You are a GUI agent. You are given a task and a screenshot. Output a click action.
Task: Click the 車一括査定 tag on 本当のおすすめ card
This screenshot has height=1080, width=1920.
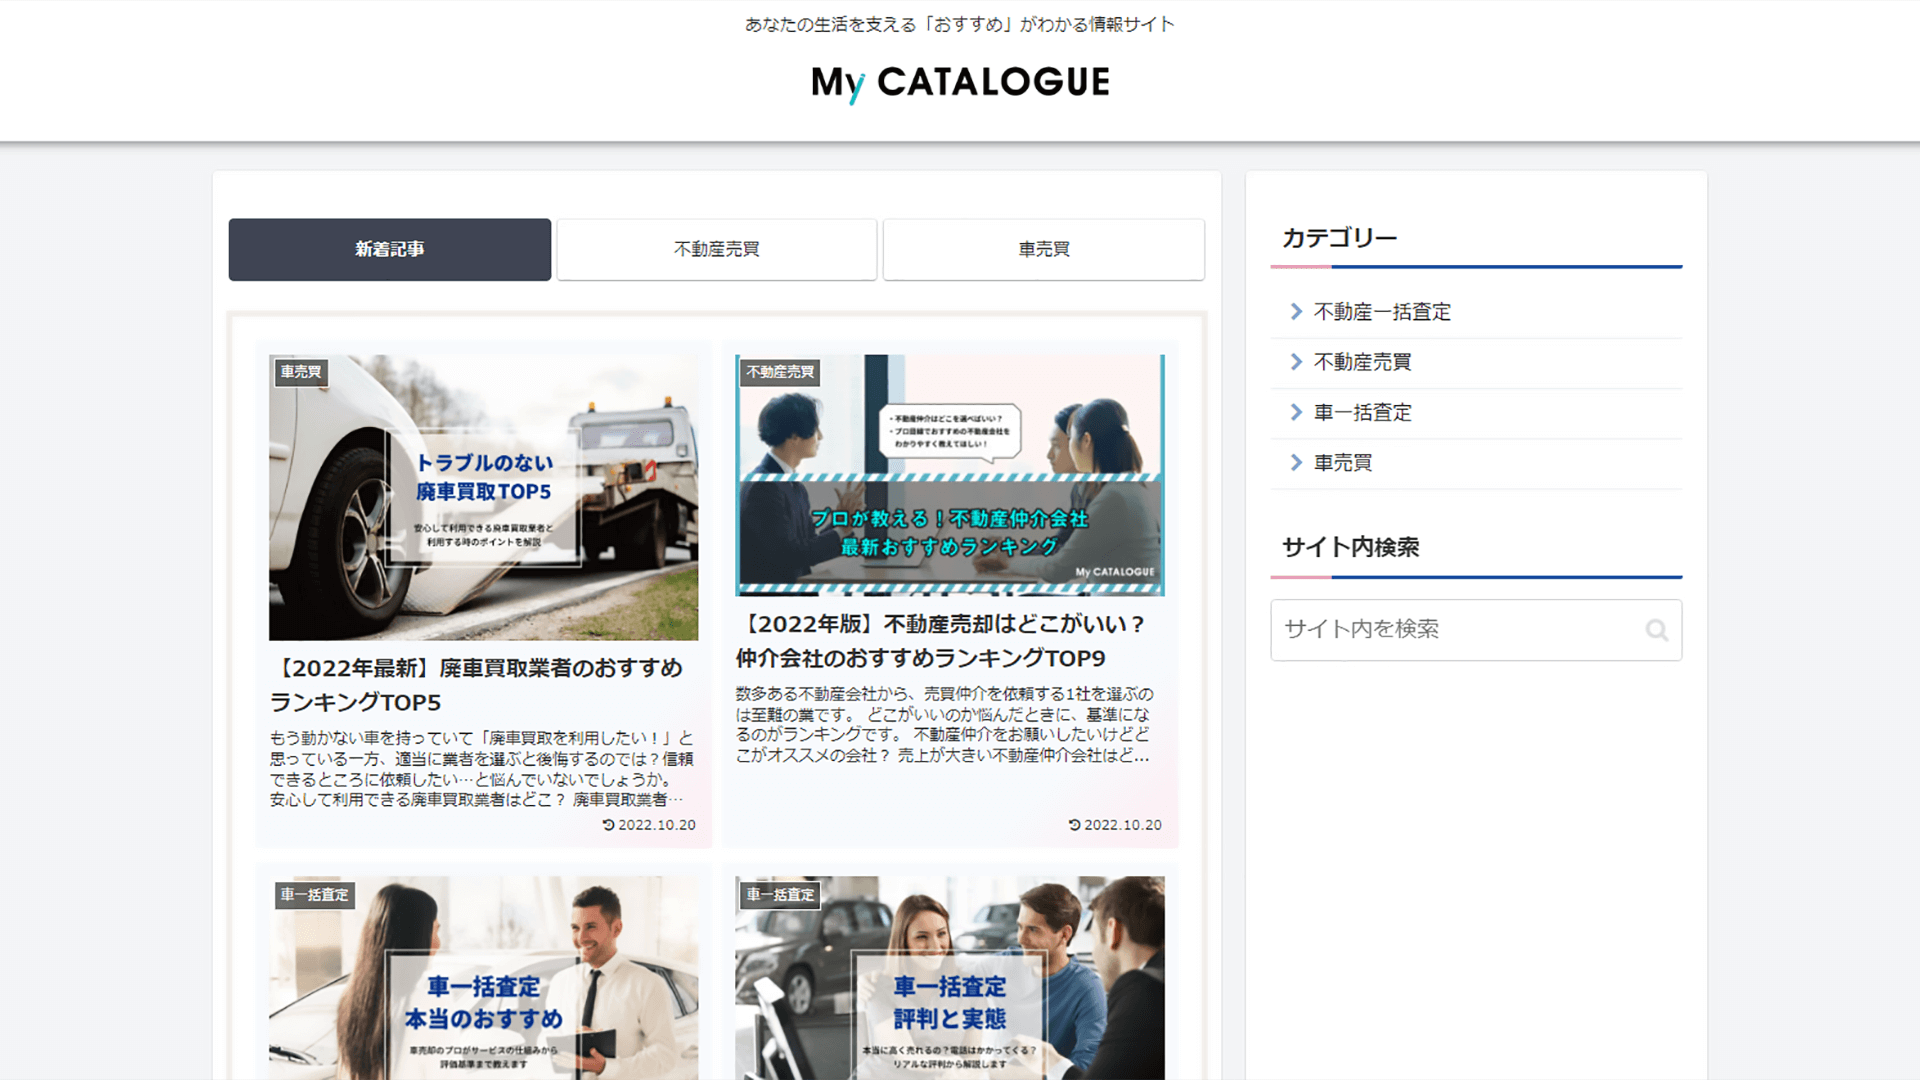click(x=314, y=895)
